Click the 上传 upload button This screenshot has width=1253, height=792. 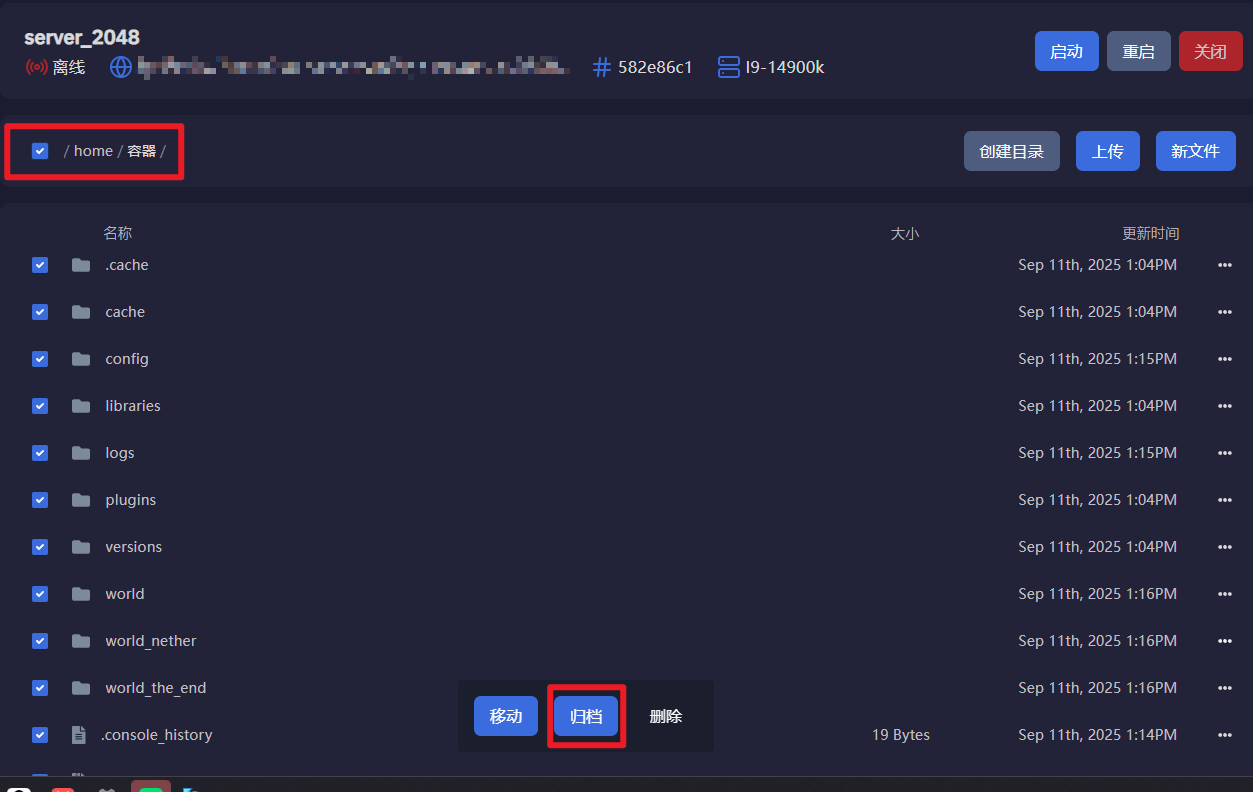click(x=1107, y=151)
